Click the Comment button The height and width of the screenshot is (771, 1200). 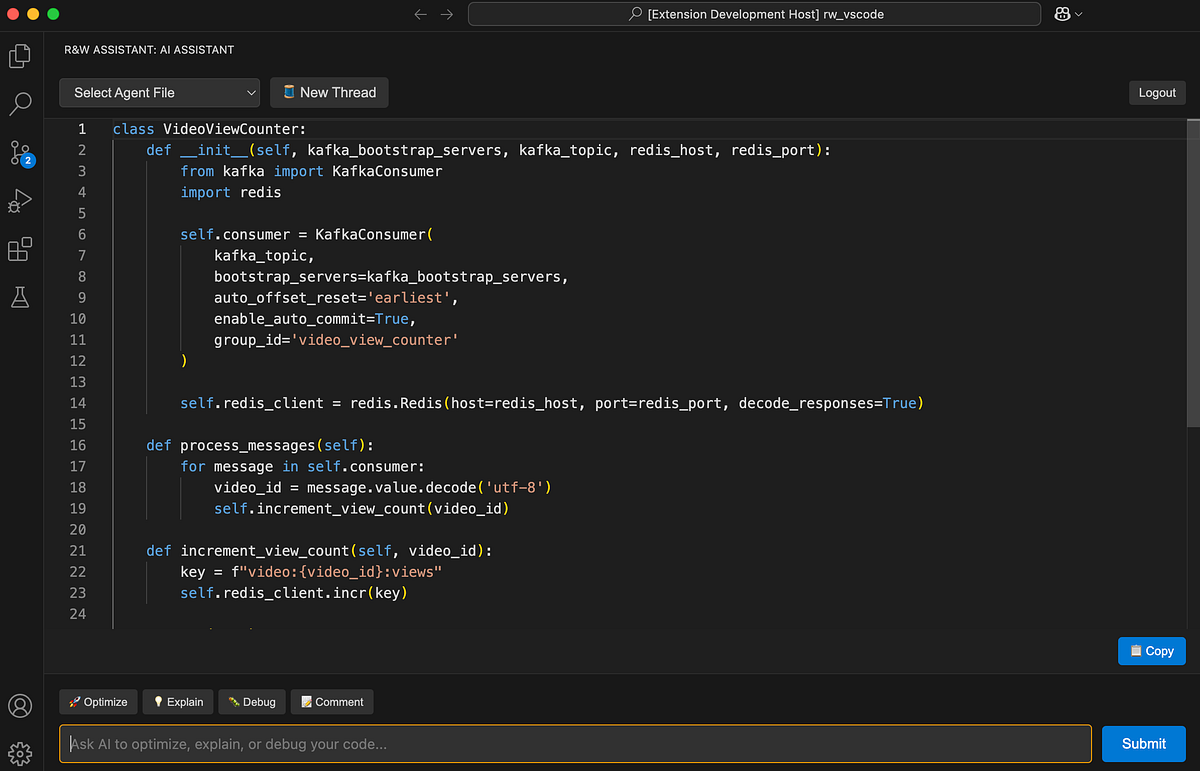[332, 702]
